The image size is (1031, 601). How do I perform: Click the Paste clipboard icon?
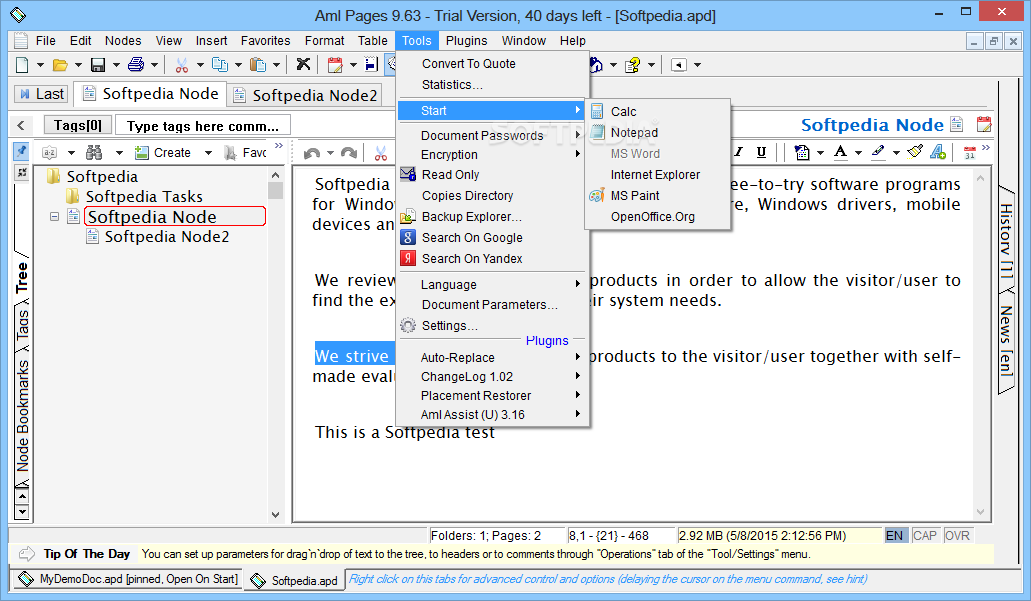point(258,64)
